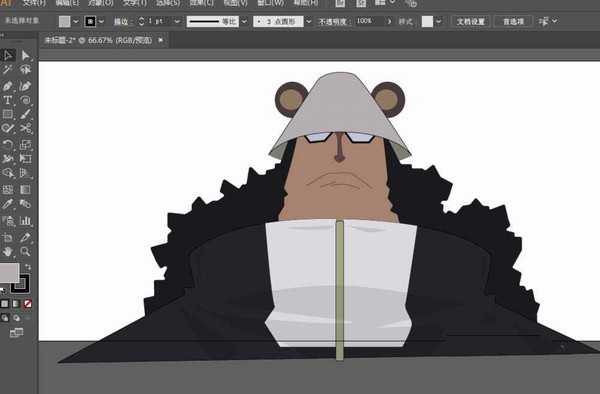This screenshot has height=394, width=600.
Task: Select the Zoom magnifier tool
Action: pos(25,252)
